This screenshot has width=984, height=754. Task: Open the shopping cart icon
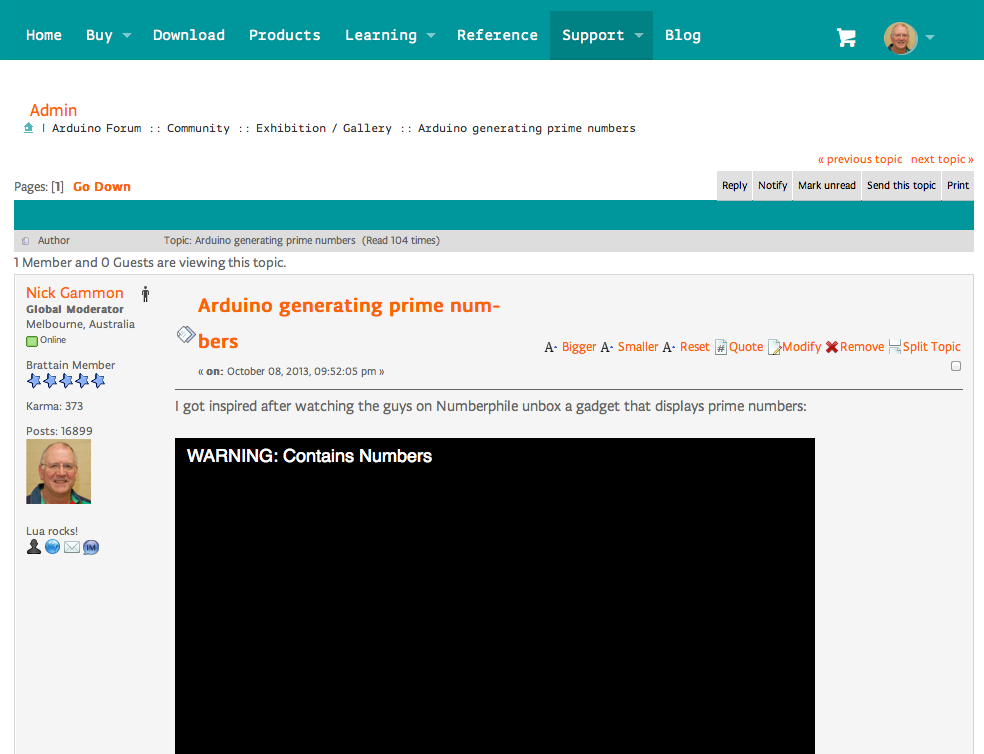(846, 37)
